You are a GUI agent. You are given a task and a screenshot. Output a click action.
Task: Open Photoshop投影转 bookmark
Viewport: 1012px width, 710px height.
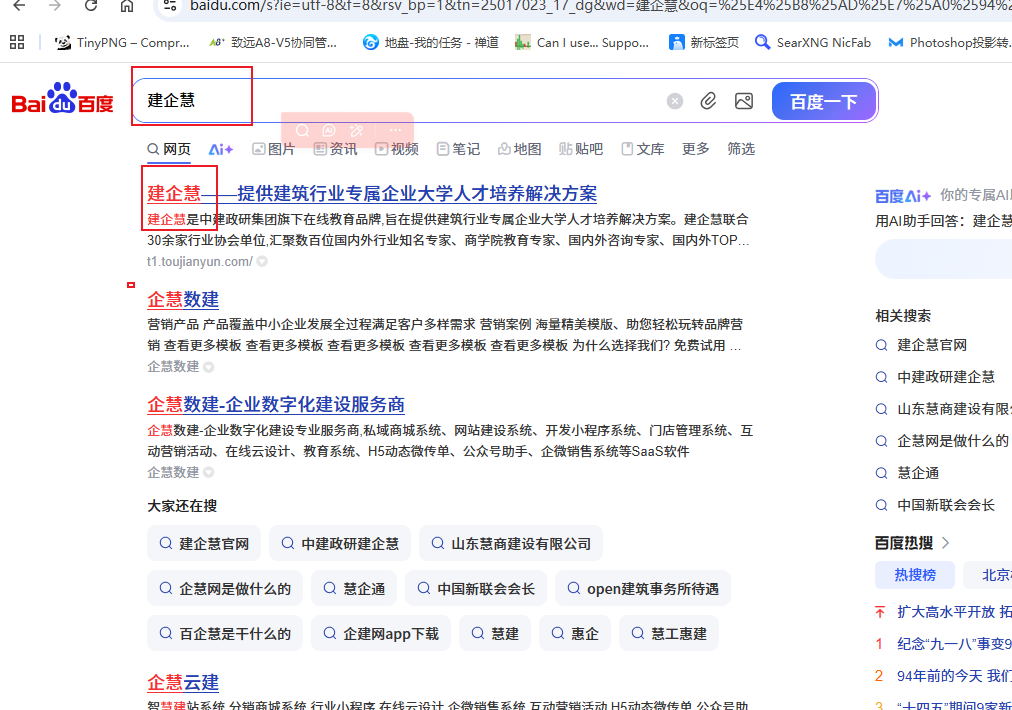pyautogui.click(x=949, y=43)
